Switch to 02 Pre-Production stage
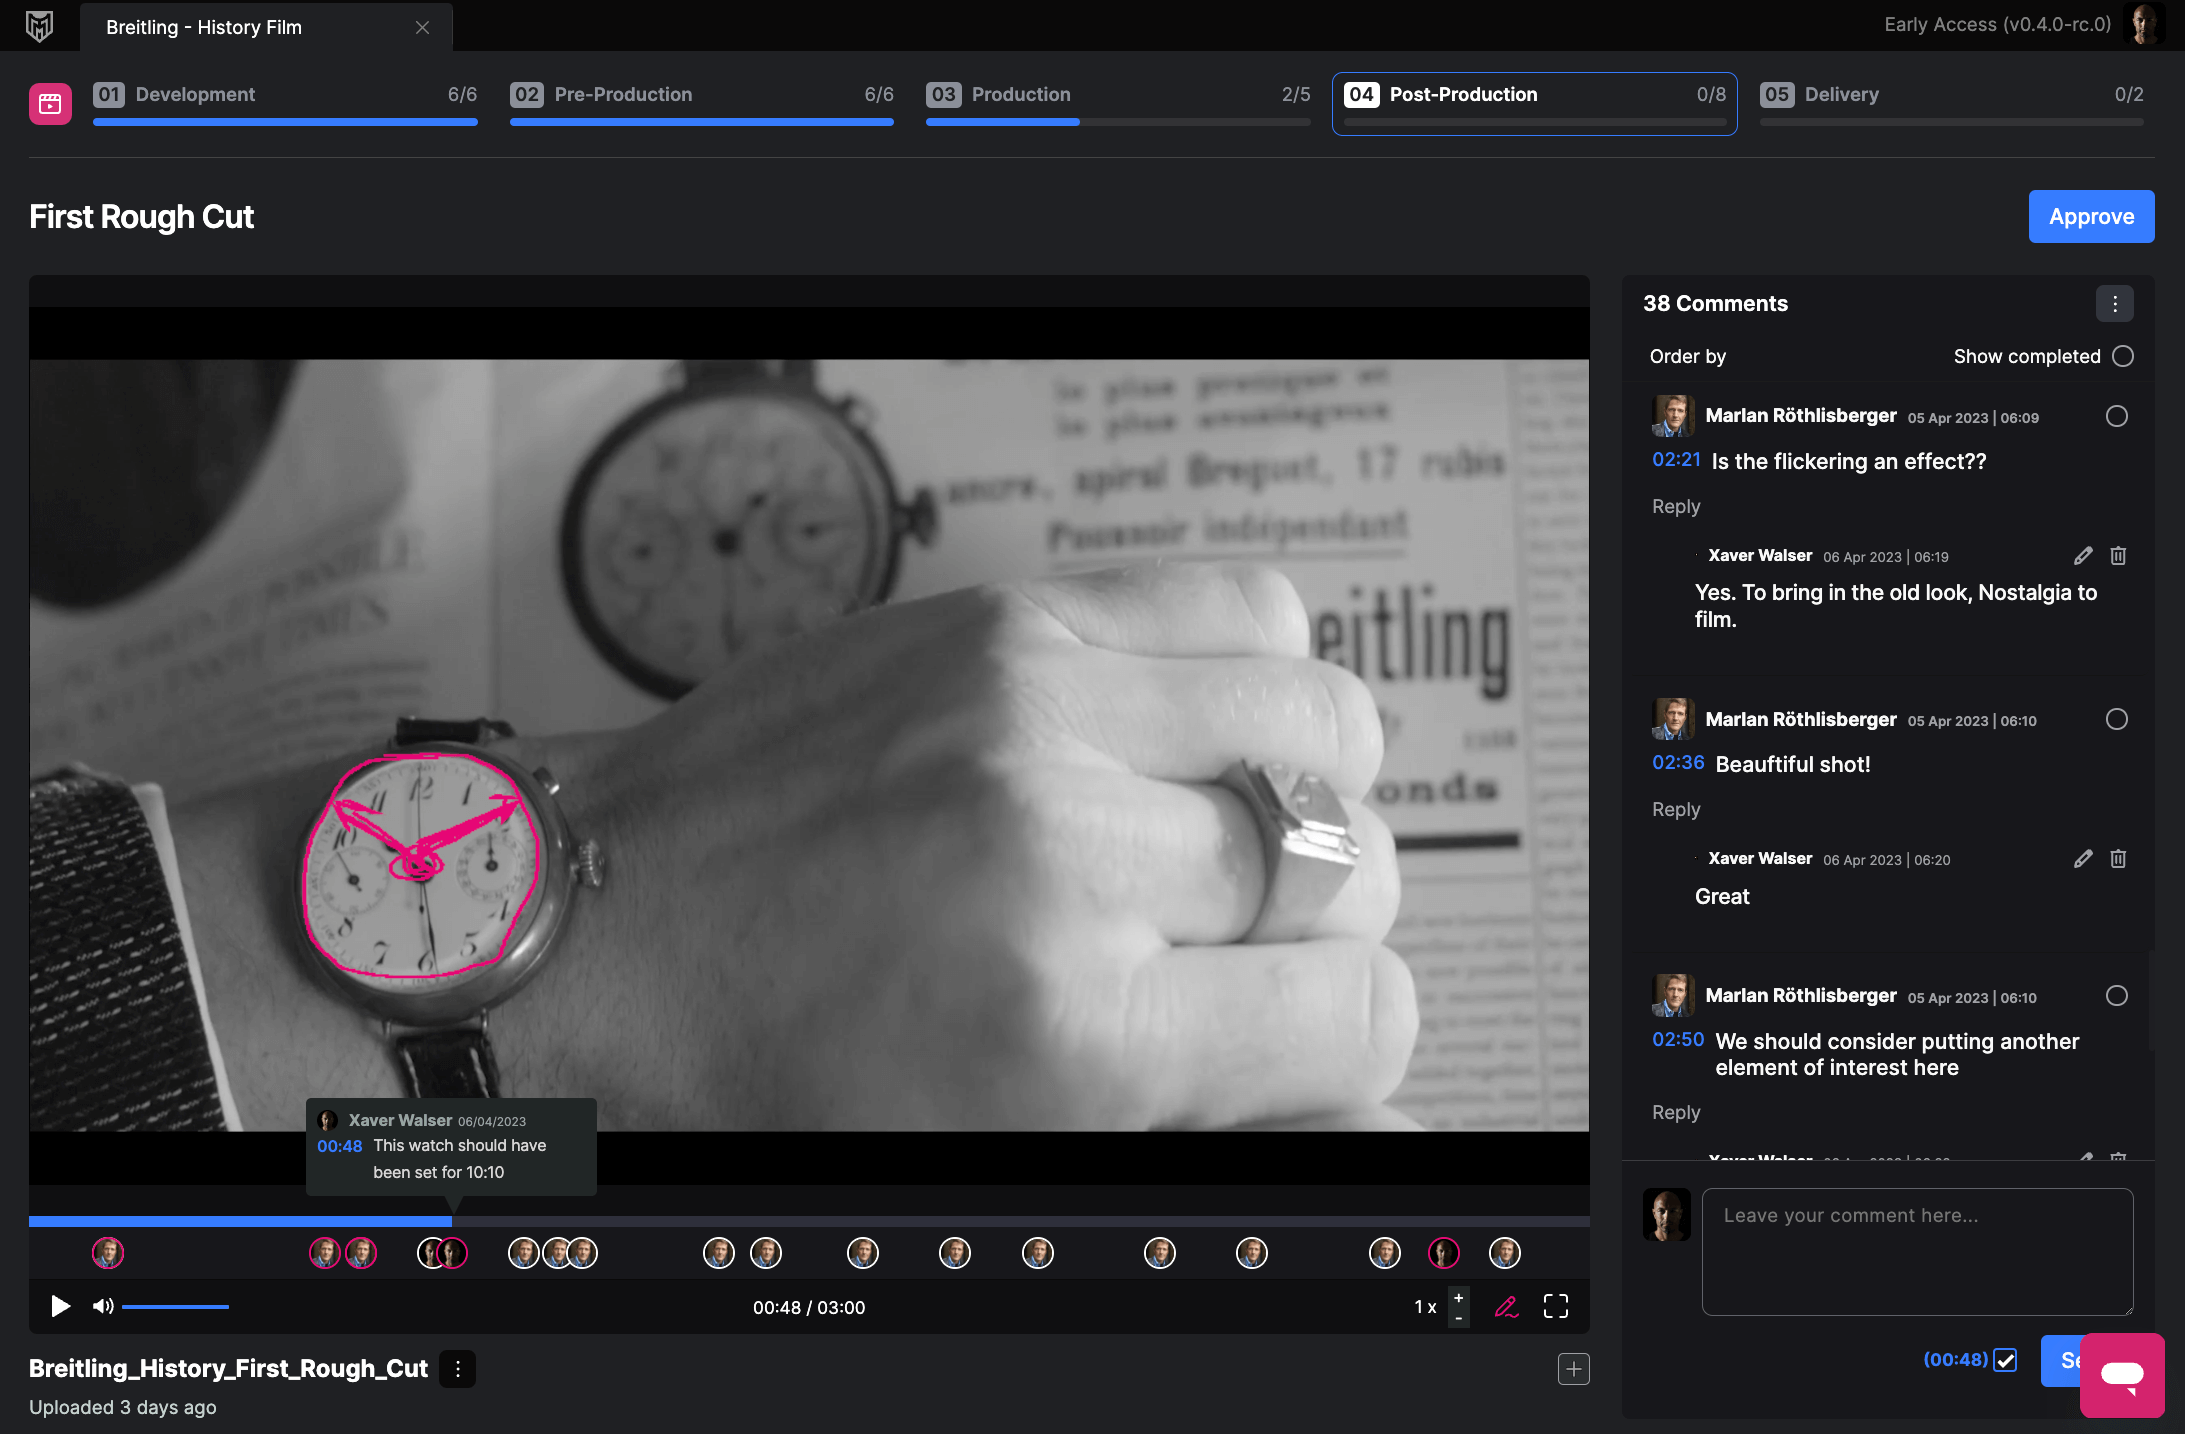 click(701, 103)
